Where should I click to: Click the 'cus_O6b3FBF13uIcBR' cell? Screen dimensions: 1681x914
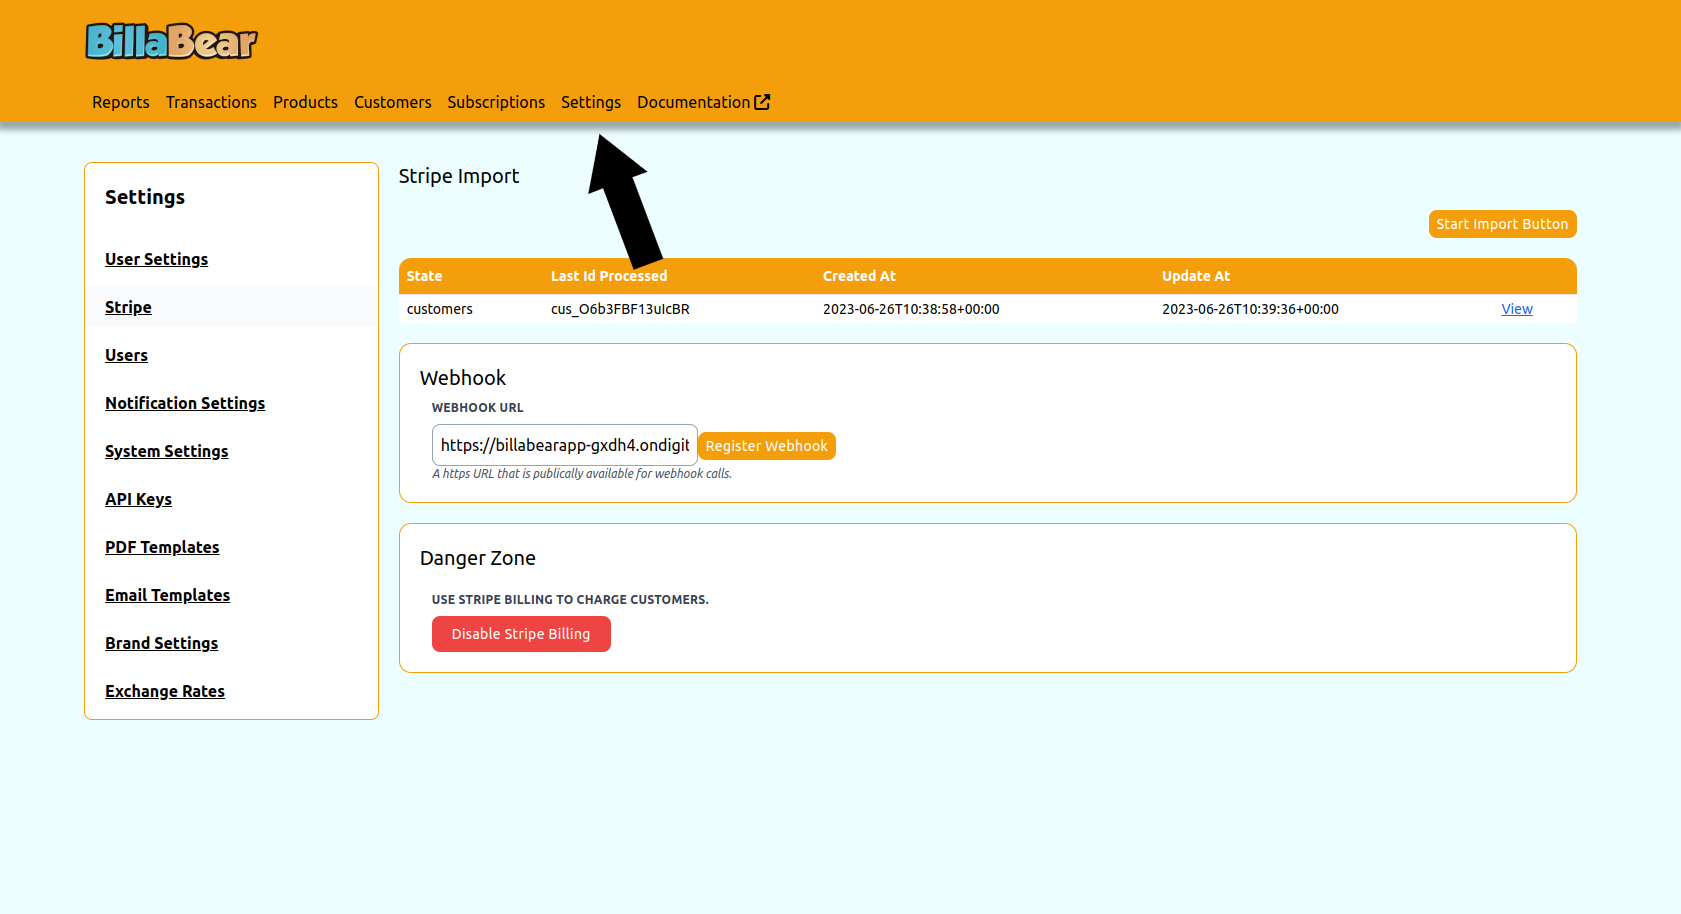(x=620, y=309)
